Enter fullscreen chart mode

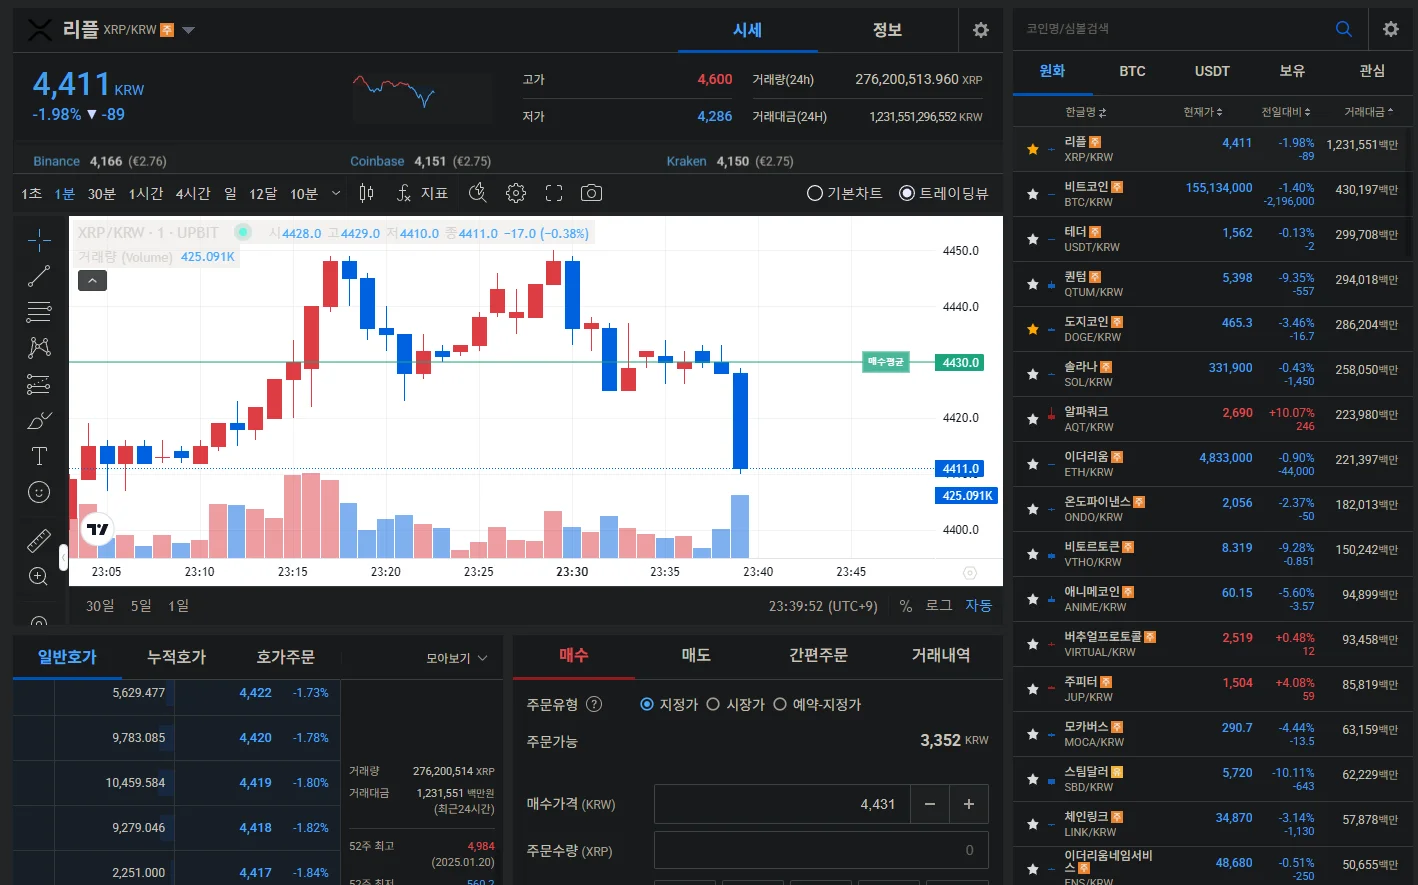coord(554,193)
